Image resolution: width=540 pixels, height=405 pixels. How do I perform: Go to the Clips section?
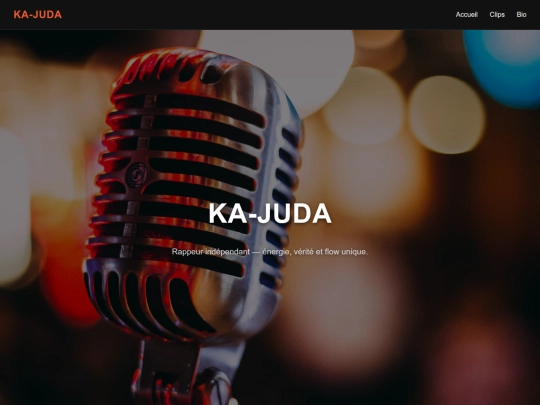pos(497,14)
